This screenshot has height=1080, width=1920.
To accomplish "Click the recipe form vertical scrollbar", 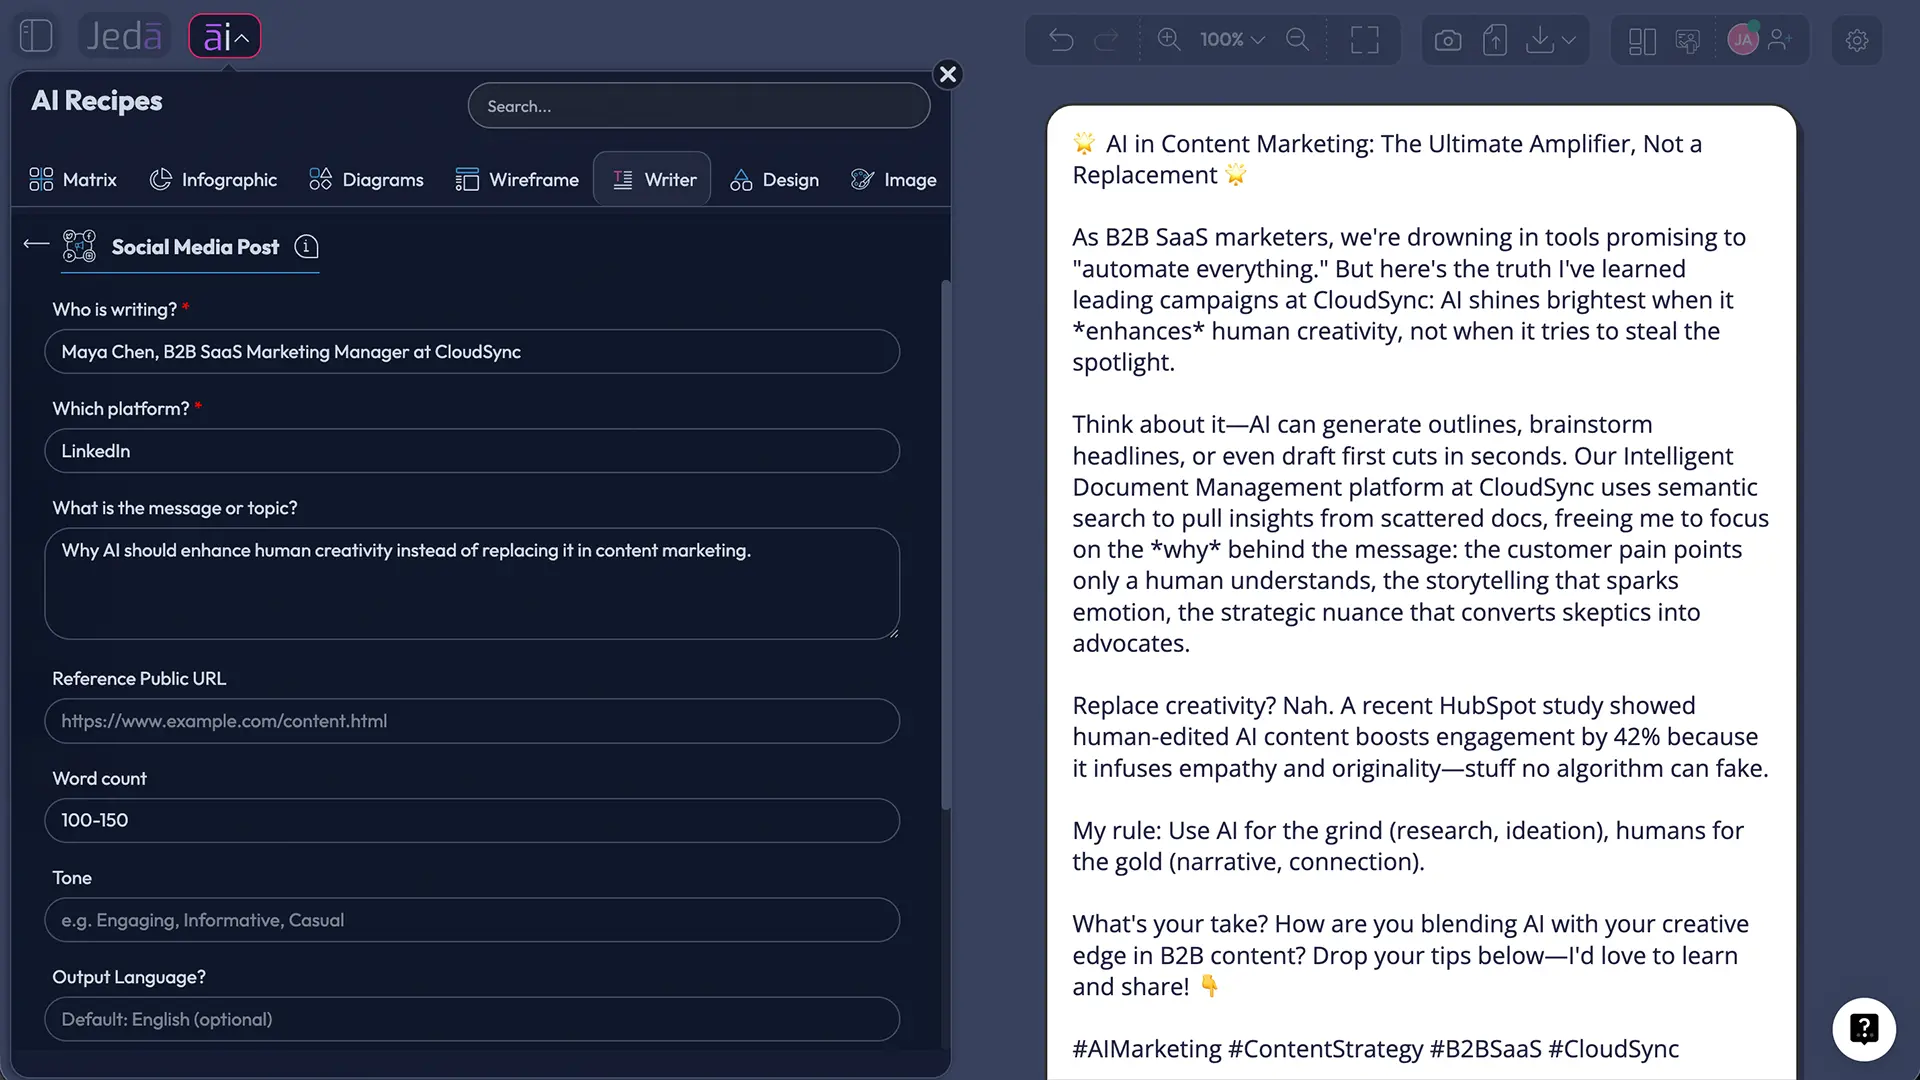I will tap(946, 545).
